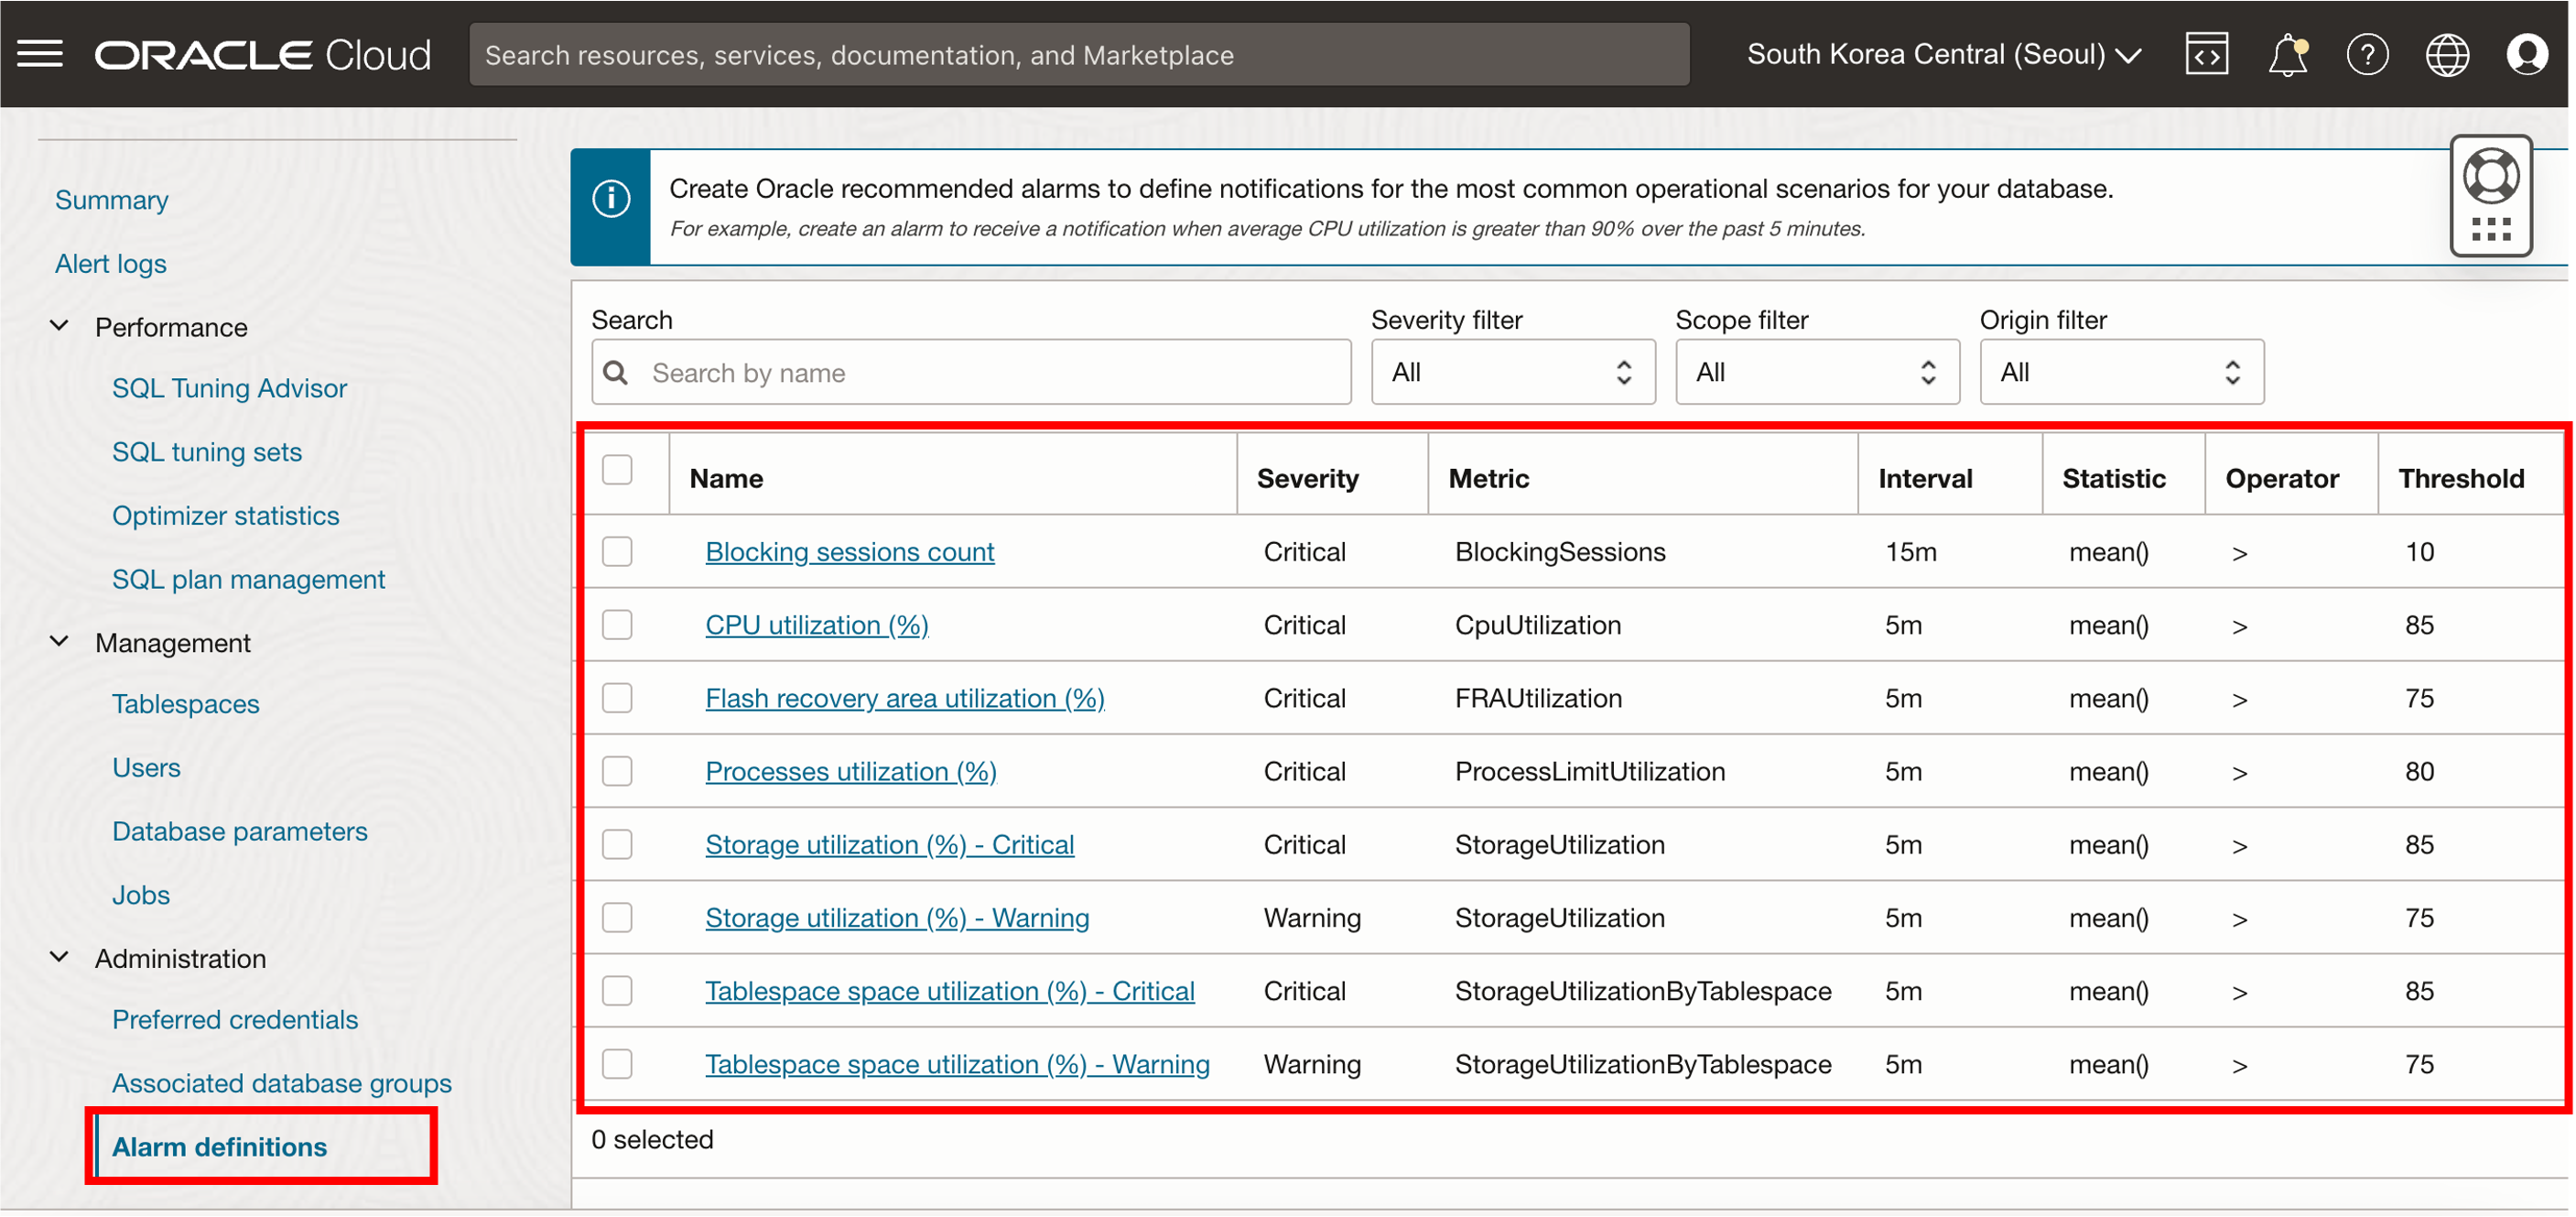Collapse the Performance section
Viewport: 2576px width, 1217px height.
tap(60, 326)
